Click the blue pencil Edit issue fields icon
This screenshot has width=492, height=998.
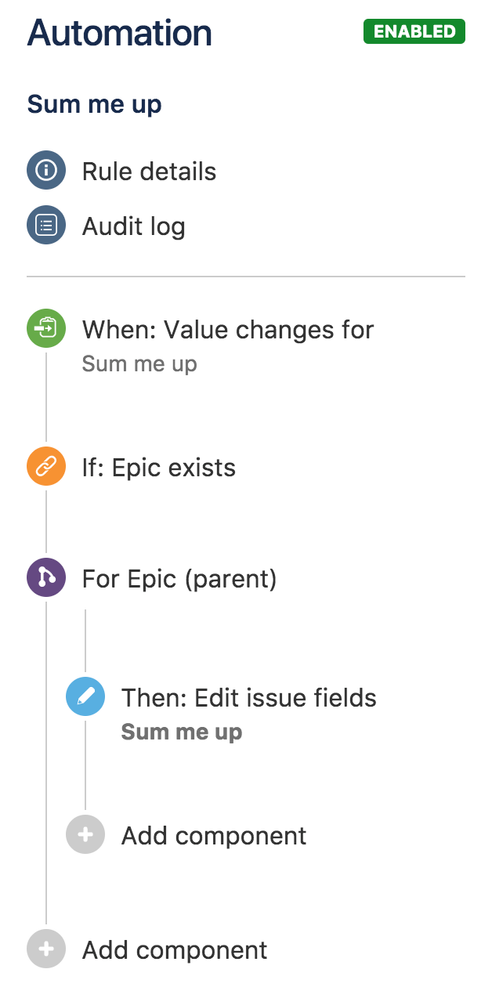pos(85,697)
